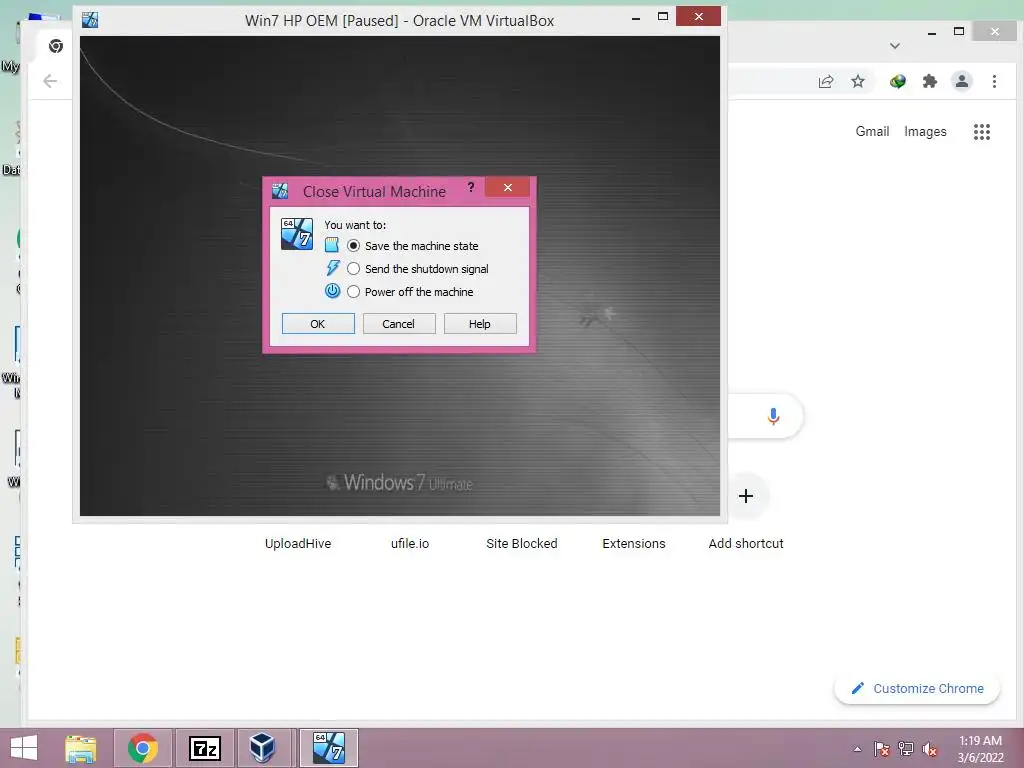1024x768 pixels.
Task: Open the Windows Start button
Action: 24,748
